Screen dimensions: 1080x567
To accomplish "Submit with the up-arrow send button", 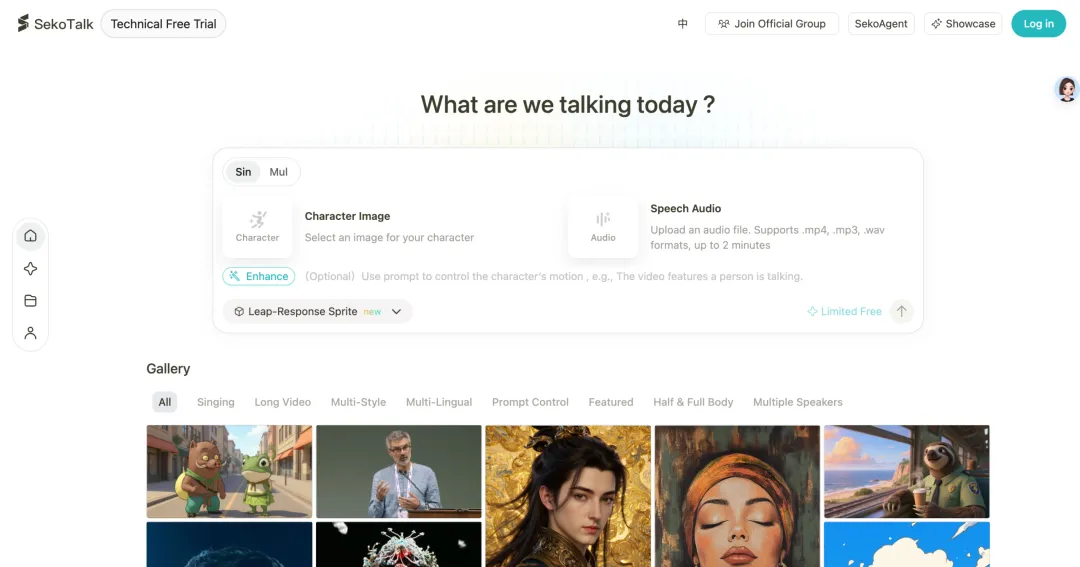I will coord(901,311).
